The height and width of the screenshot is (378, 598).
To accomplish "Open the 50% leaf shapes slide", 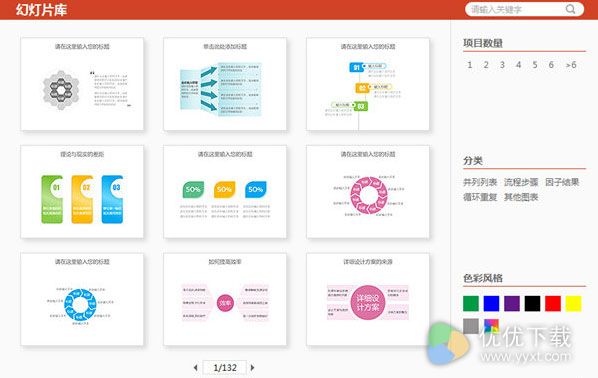I will coord(225,192).
